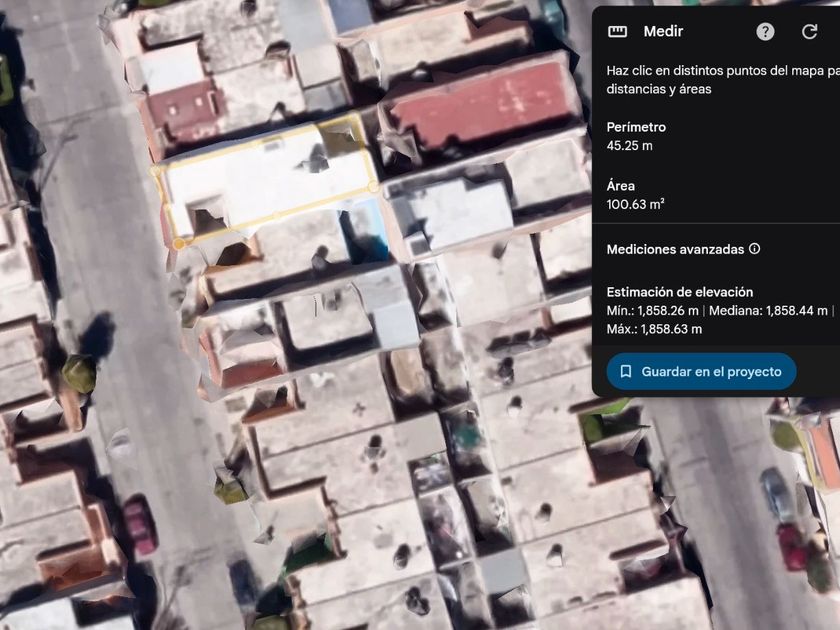Screen dimensions: 840x630
Task: Show info for Mediciones avanzadas
Action: coord(754,249)
